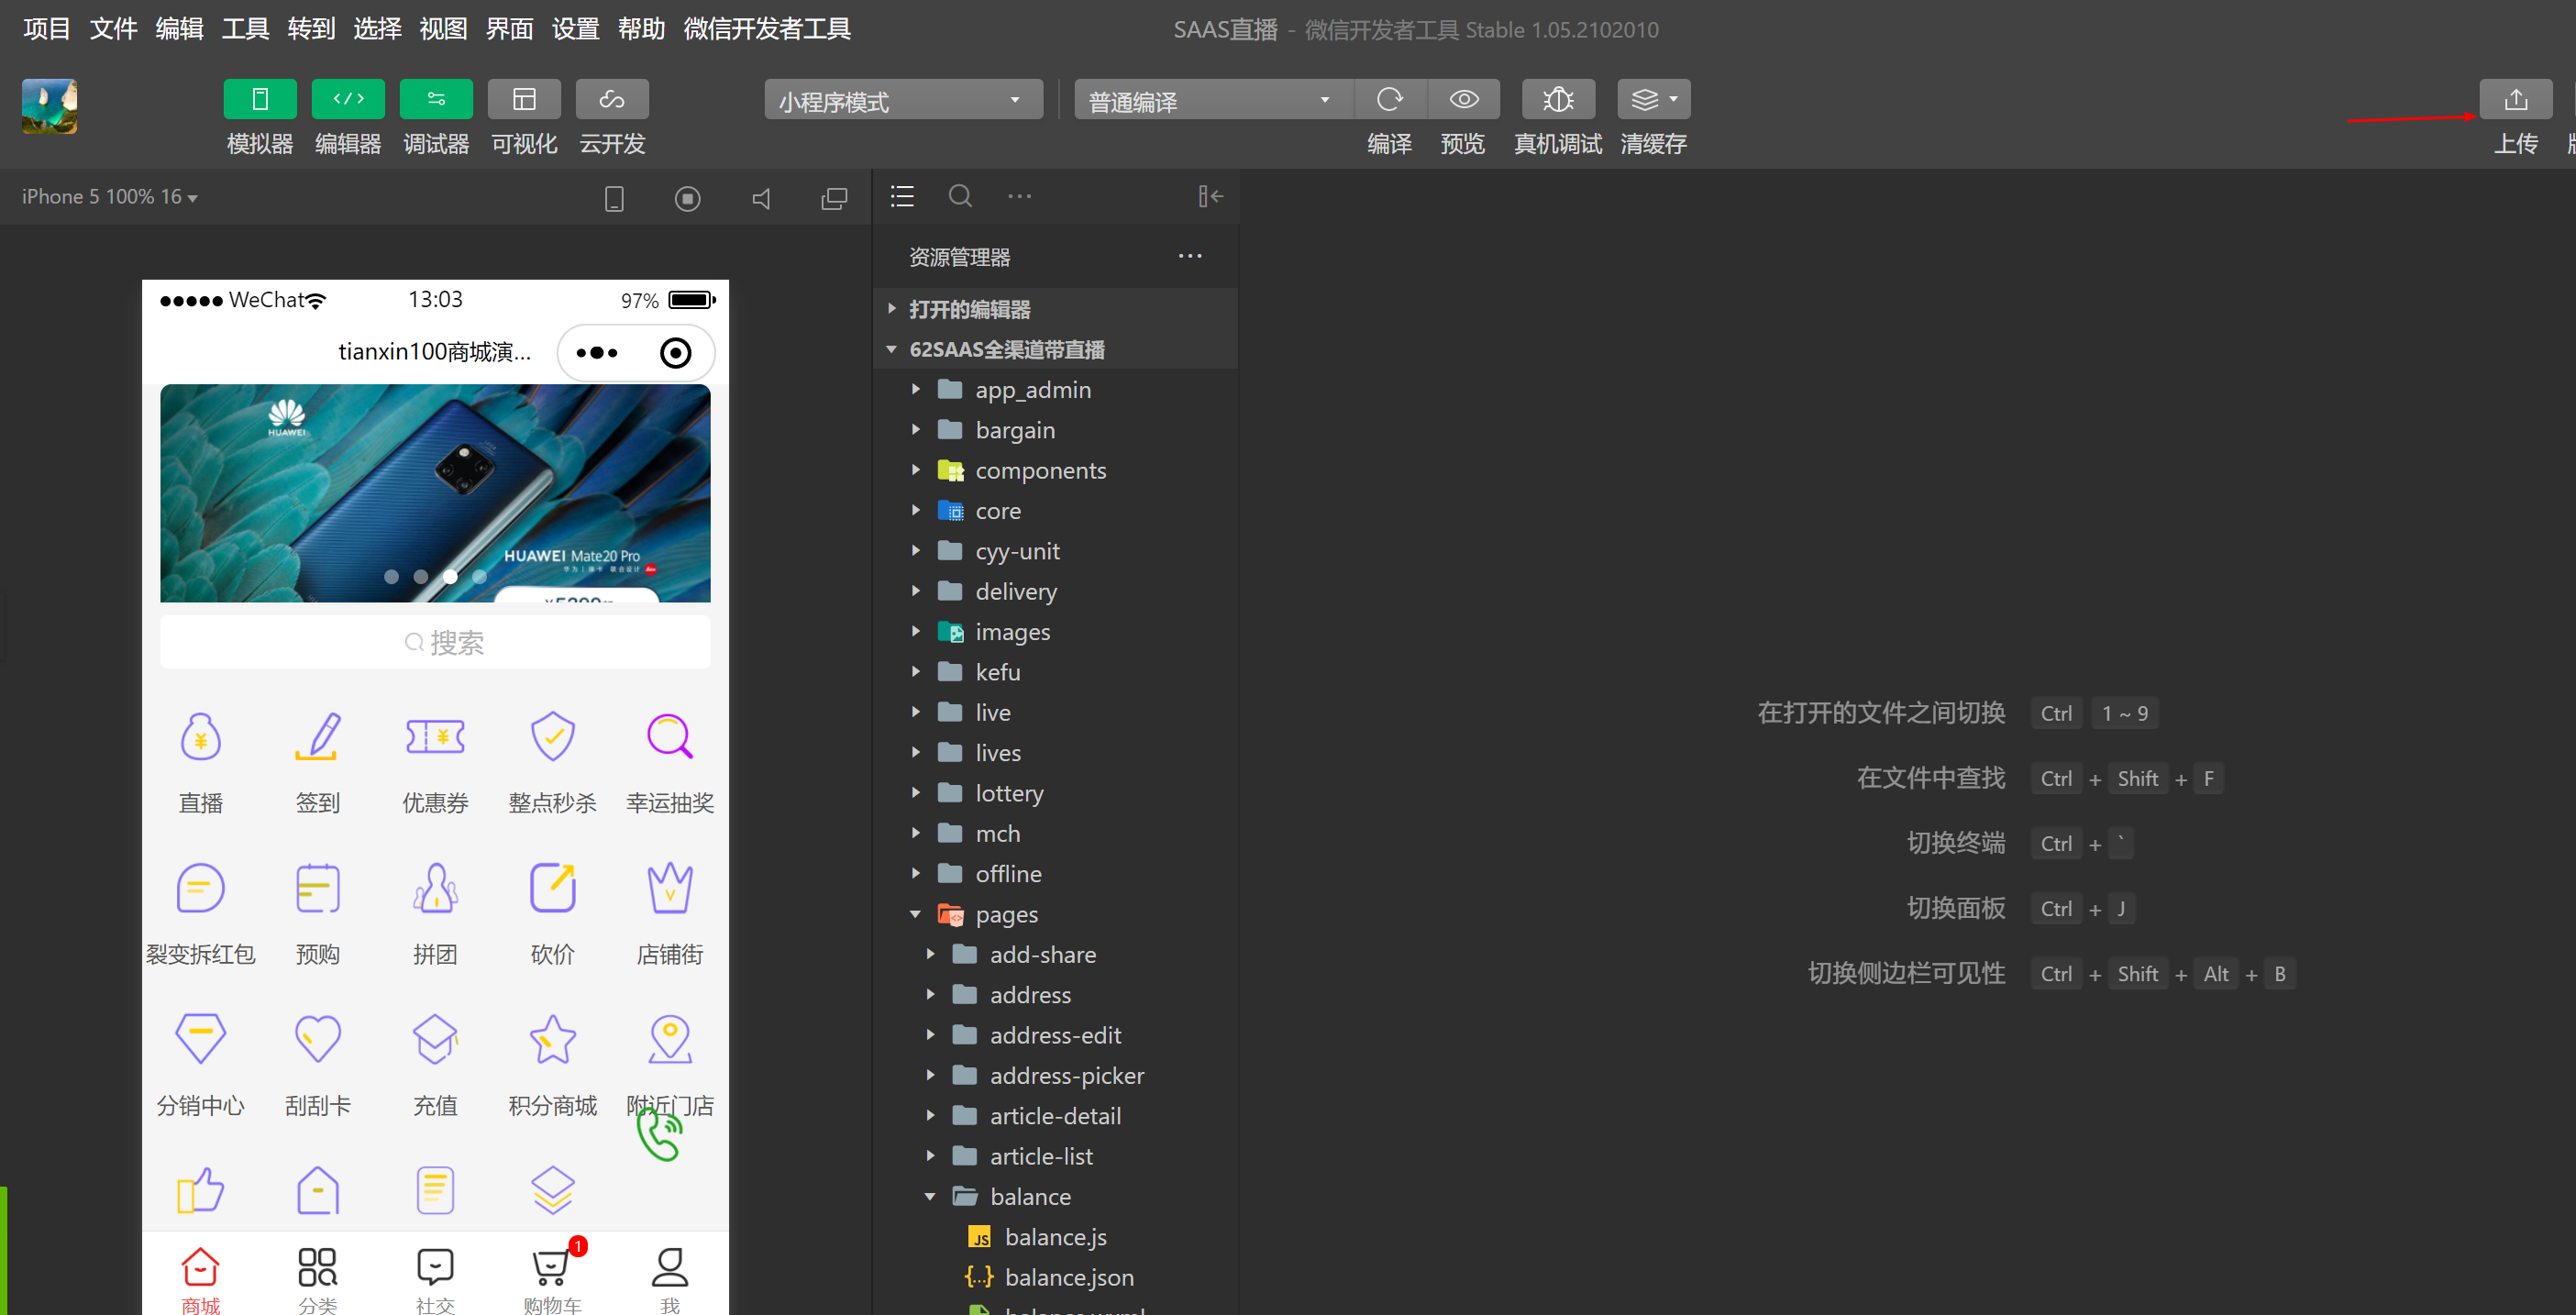This screenshot has width=2576, height=1315.
Task: Expand the 打开的编辑器 section
Action: (1055, 309)
